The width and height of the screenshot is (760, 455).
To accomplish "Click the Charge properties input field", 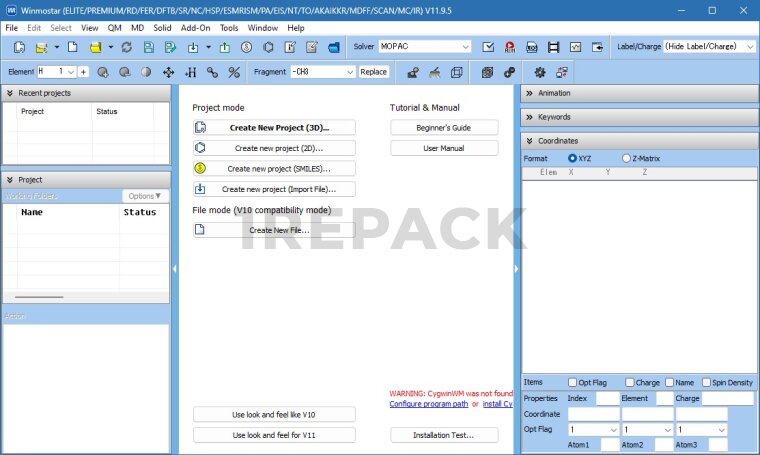I will tap(727, 398).
